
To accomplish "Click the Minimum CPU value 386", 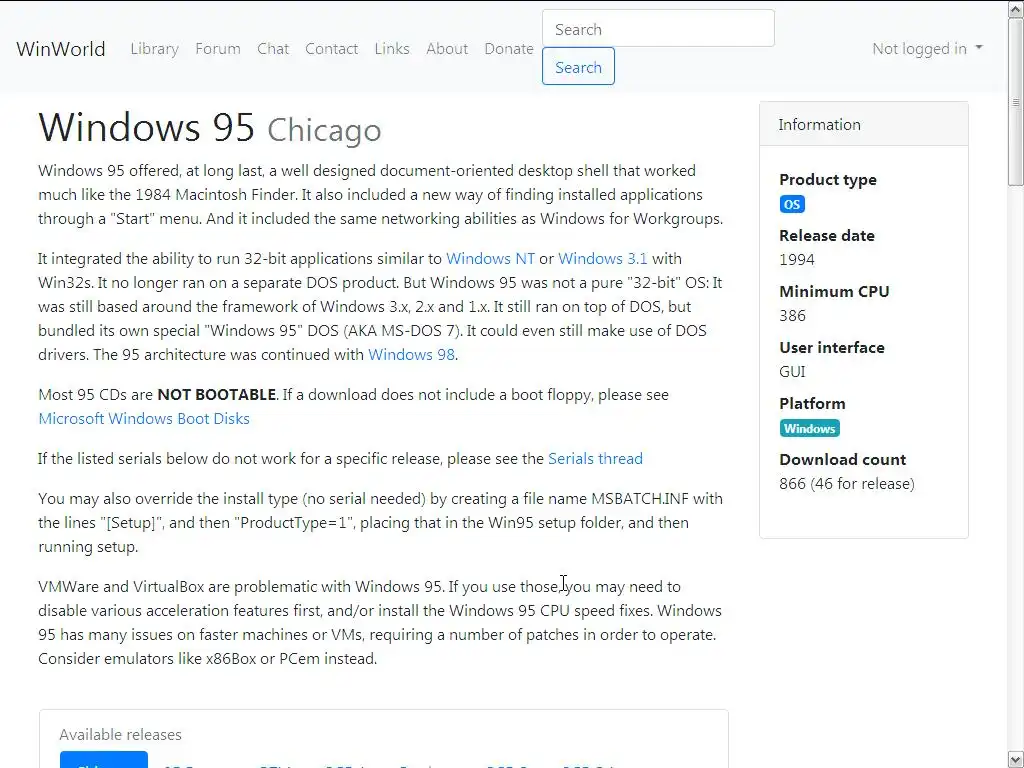I will [792, 316].
